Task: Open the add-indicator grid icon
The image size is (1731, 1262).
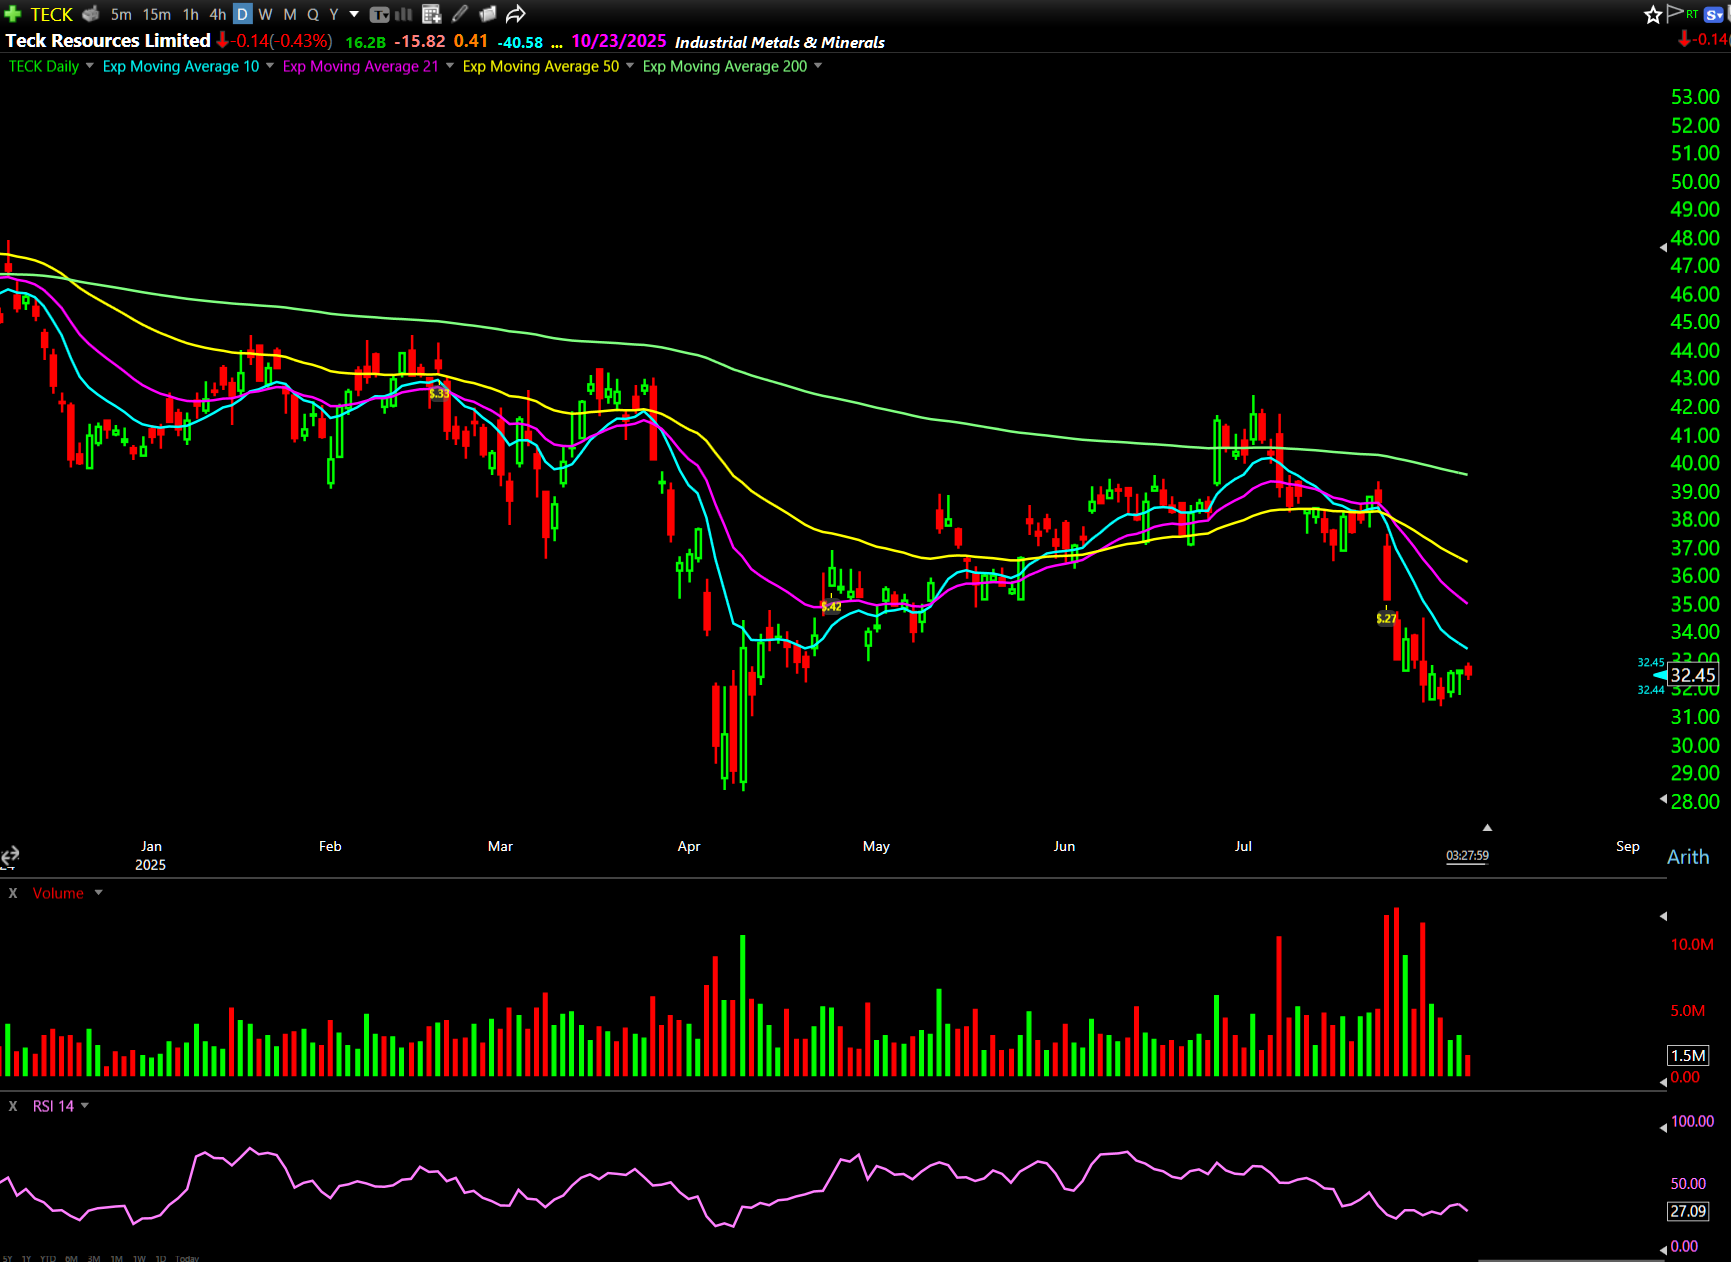Action: (x=432, y=14)
